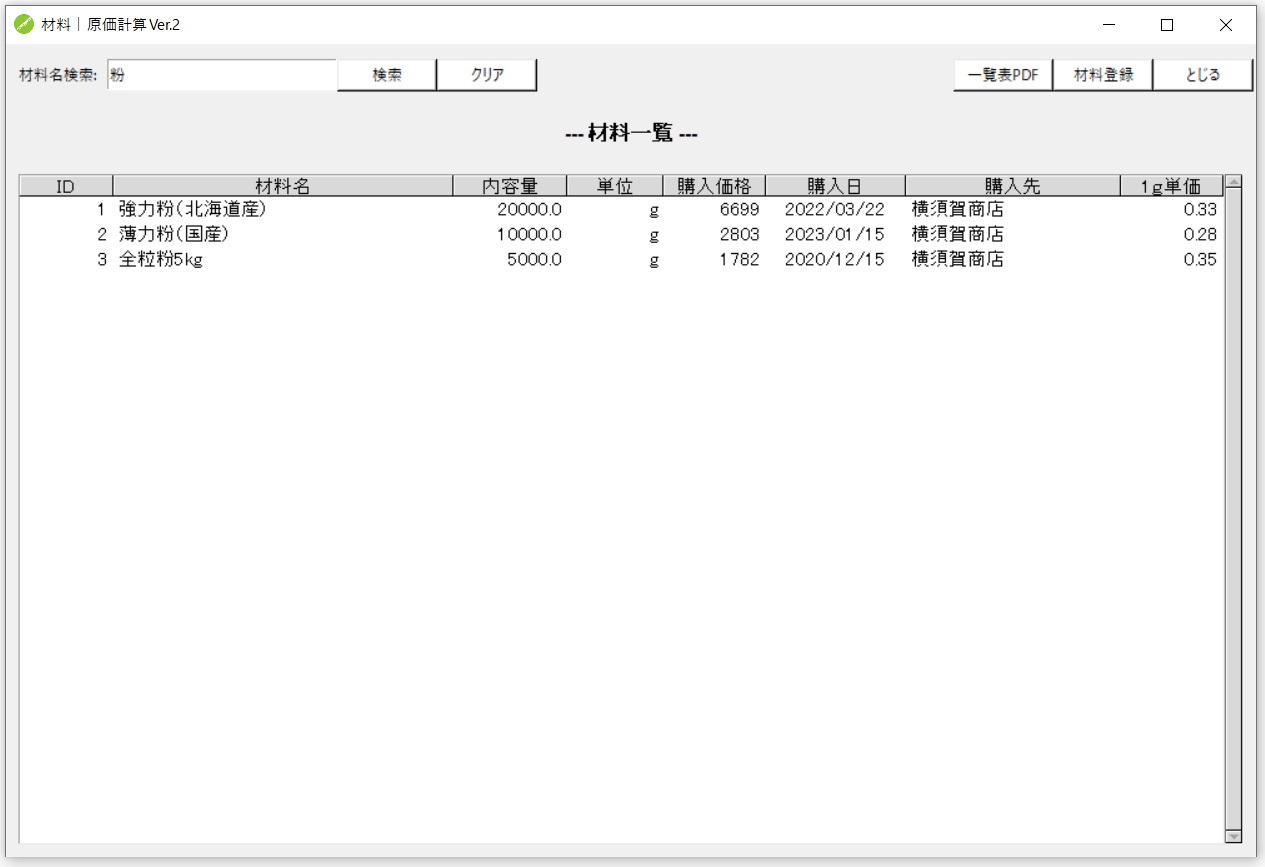Click the 内容量 column header

tap(512, 185)
